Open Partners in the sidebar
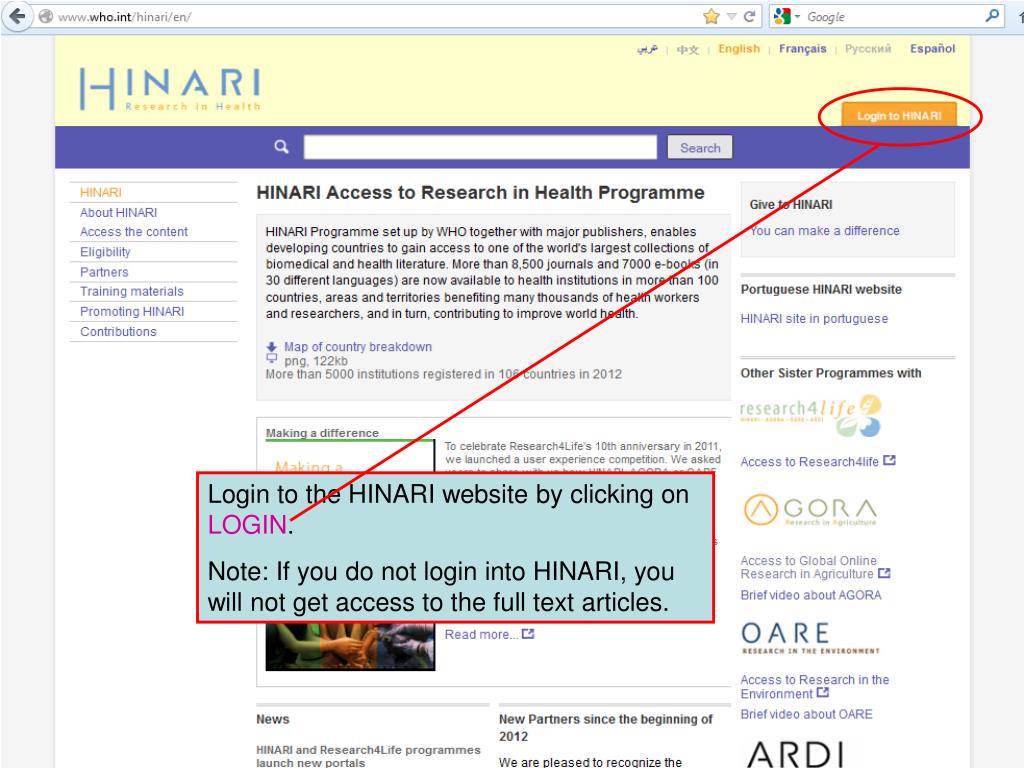The width and height of the screenshot is (1024, 768). 104,272
